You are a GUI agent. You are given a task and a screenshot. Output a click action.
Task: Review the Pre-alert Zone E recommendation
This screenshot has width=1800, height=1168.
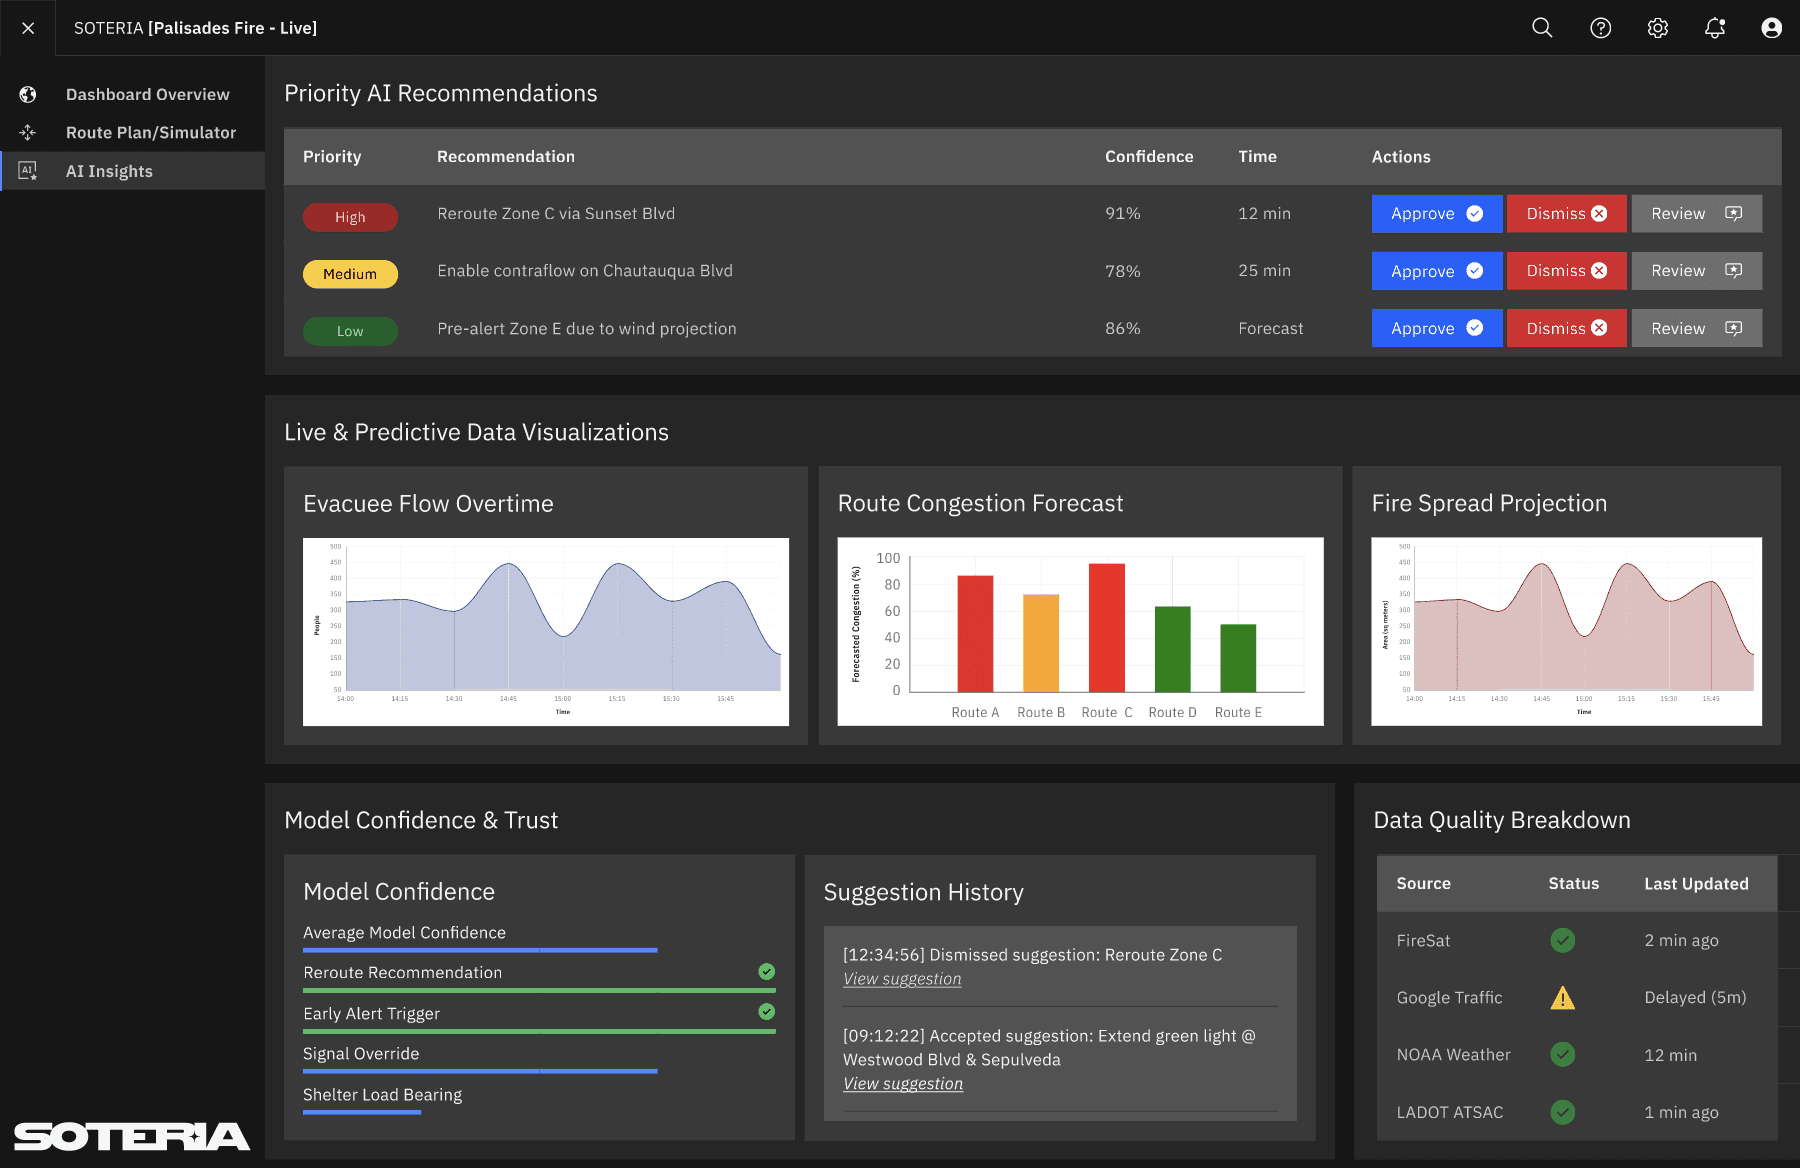point(1696,328)
